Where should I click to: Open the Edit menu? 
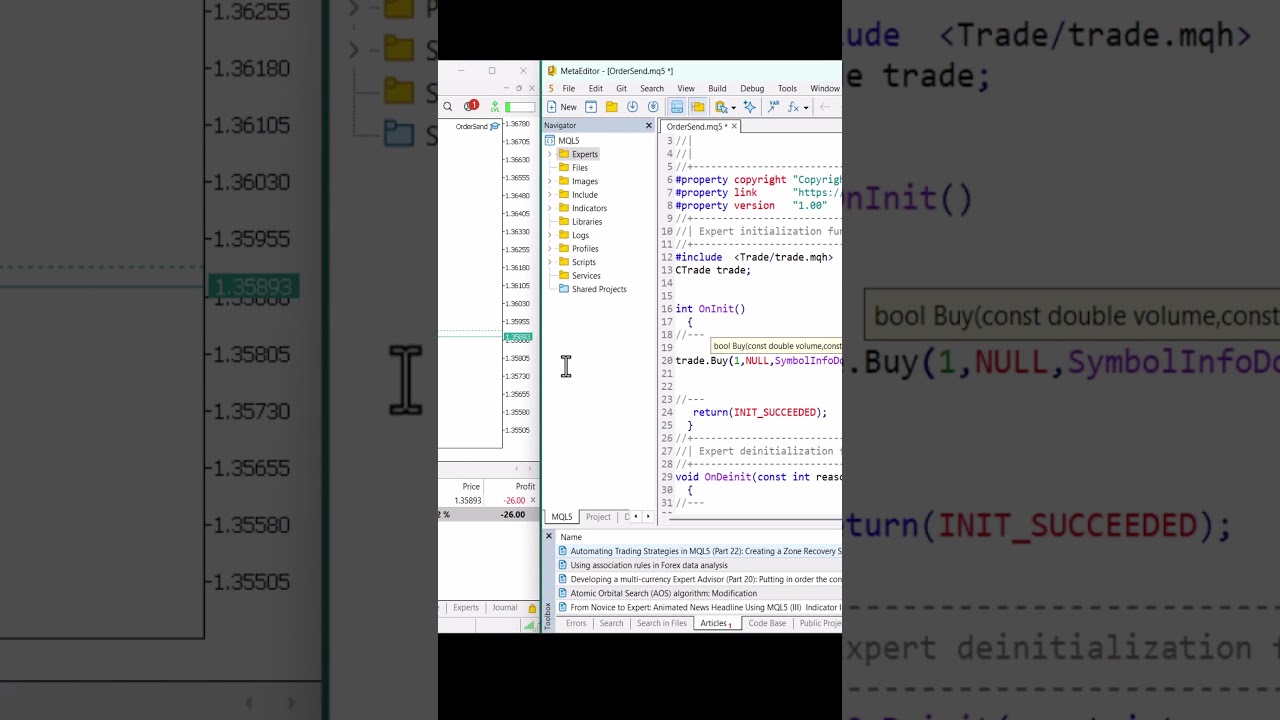click(x=595, y=89)
